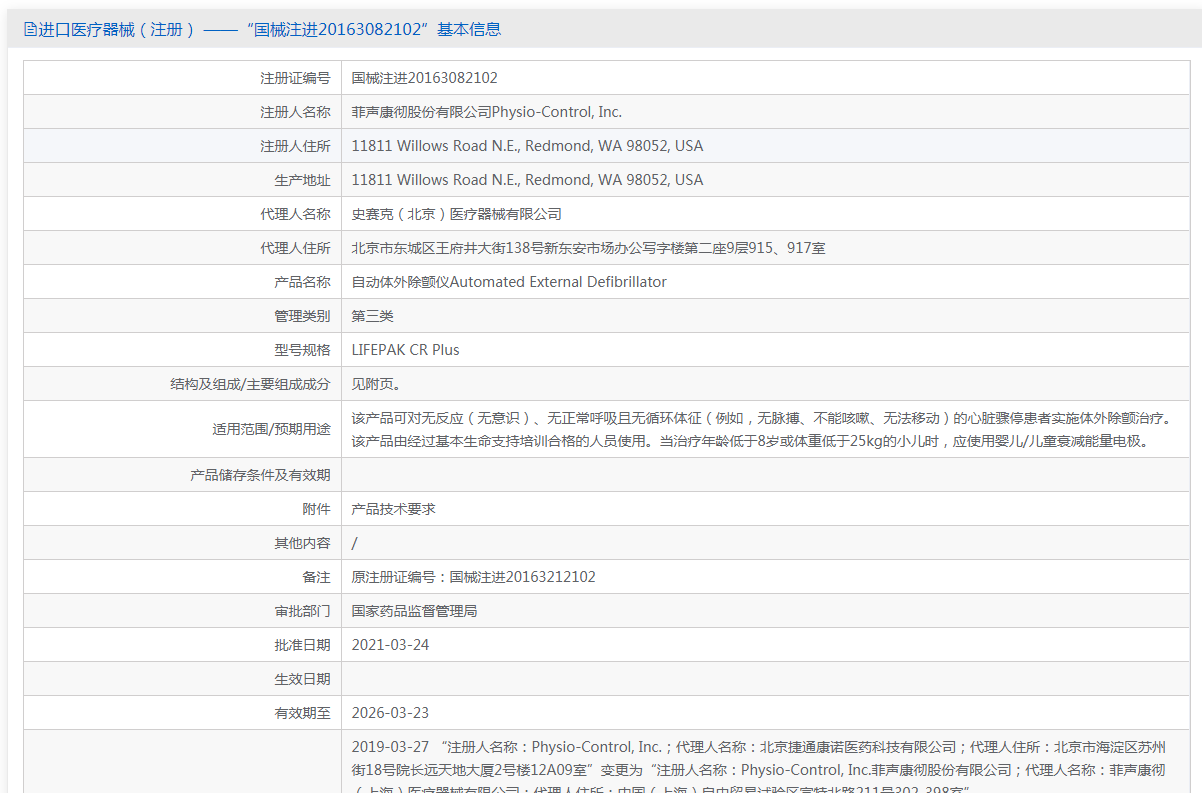Click the title text 进口医疗器械（注册）
The image size is (1202, 793).
pyautogui.click(x=117, y=30)
